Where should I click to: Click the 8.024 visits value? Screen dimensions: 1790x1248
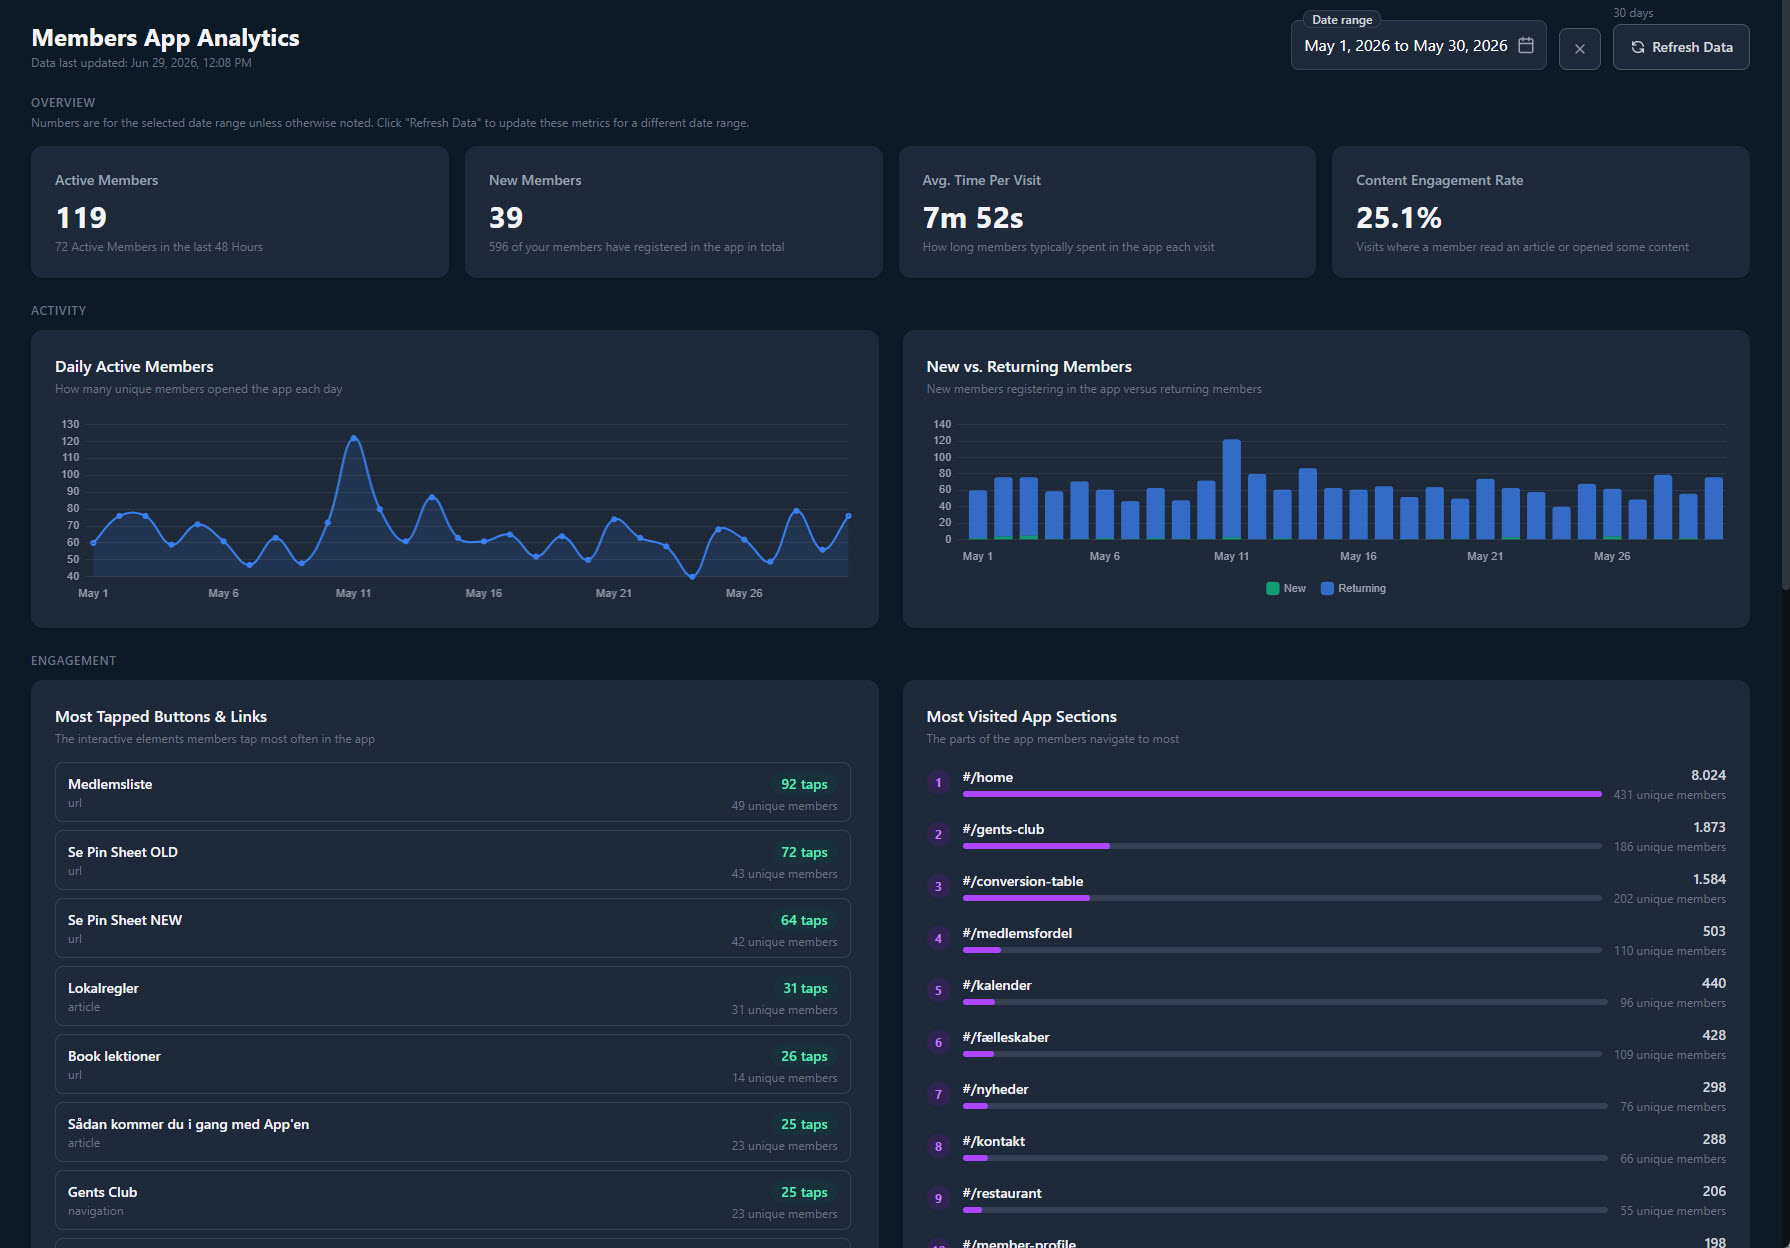coord(1708,775)
